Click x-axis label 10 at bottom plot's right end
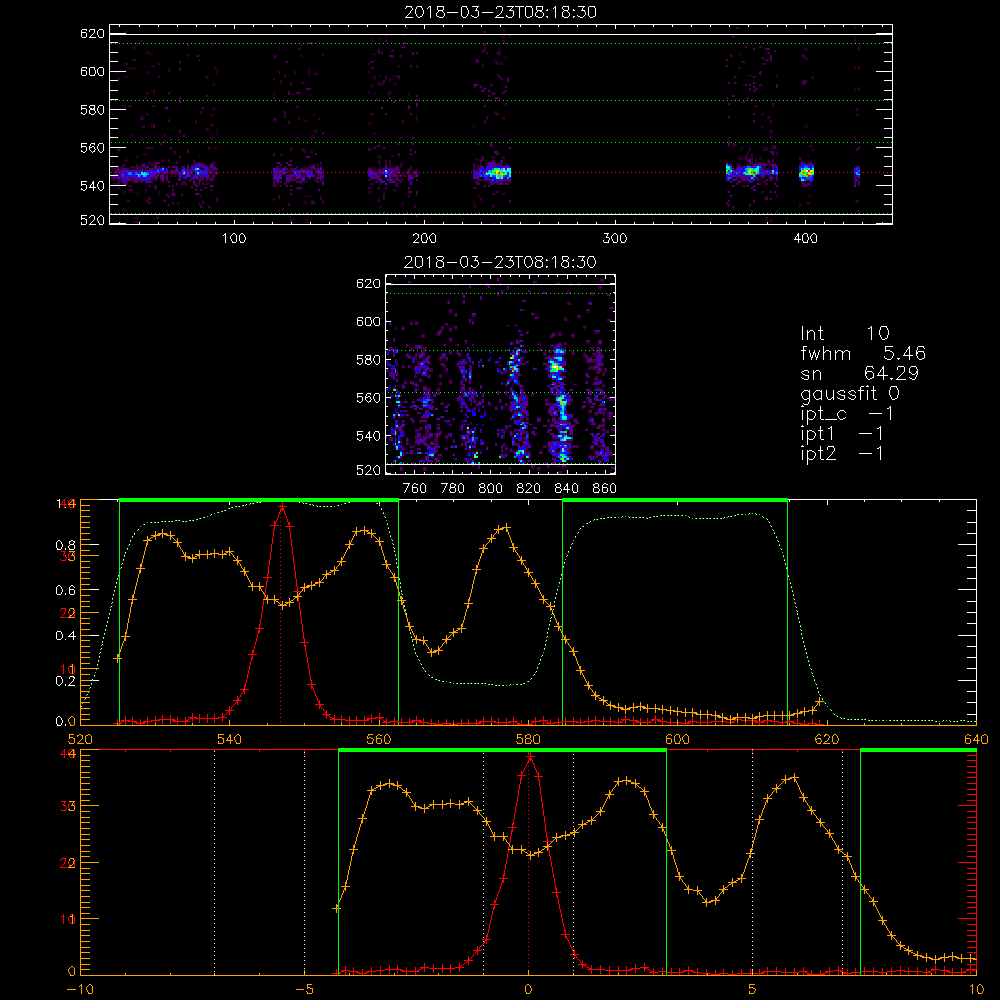1000x1000 pixels. [976, 989]
